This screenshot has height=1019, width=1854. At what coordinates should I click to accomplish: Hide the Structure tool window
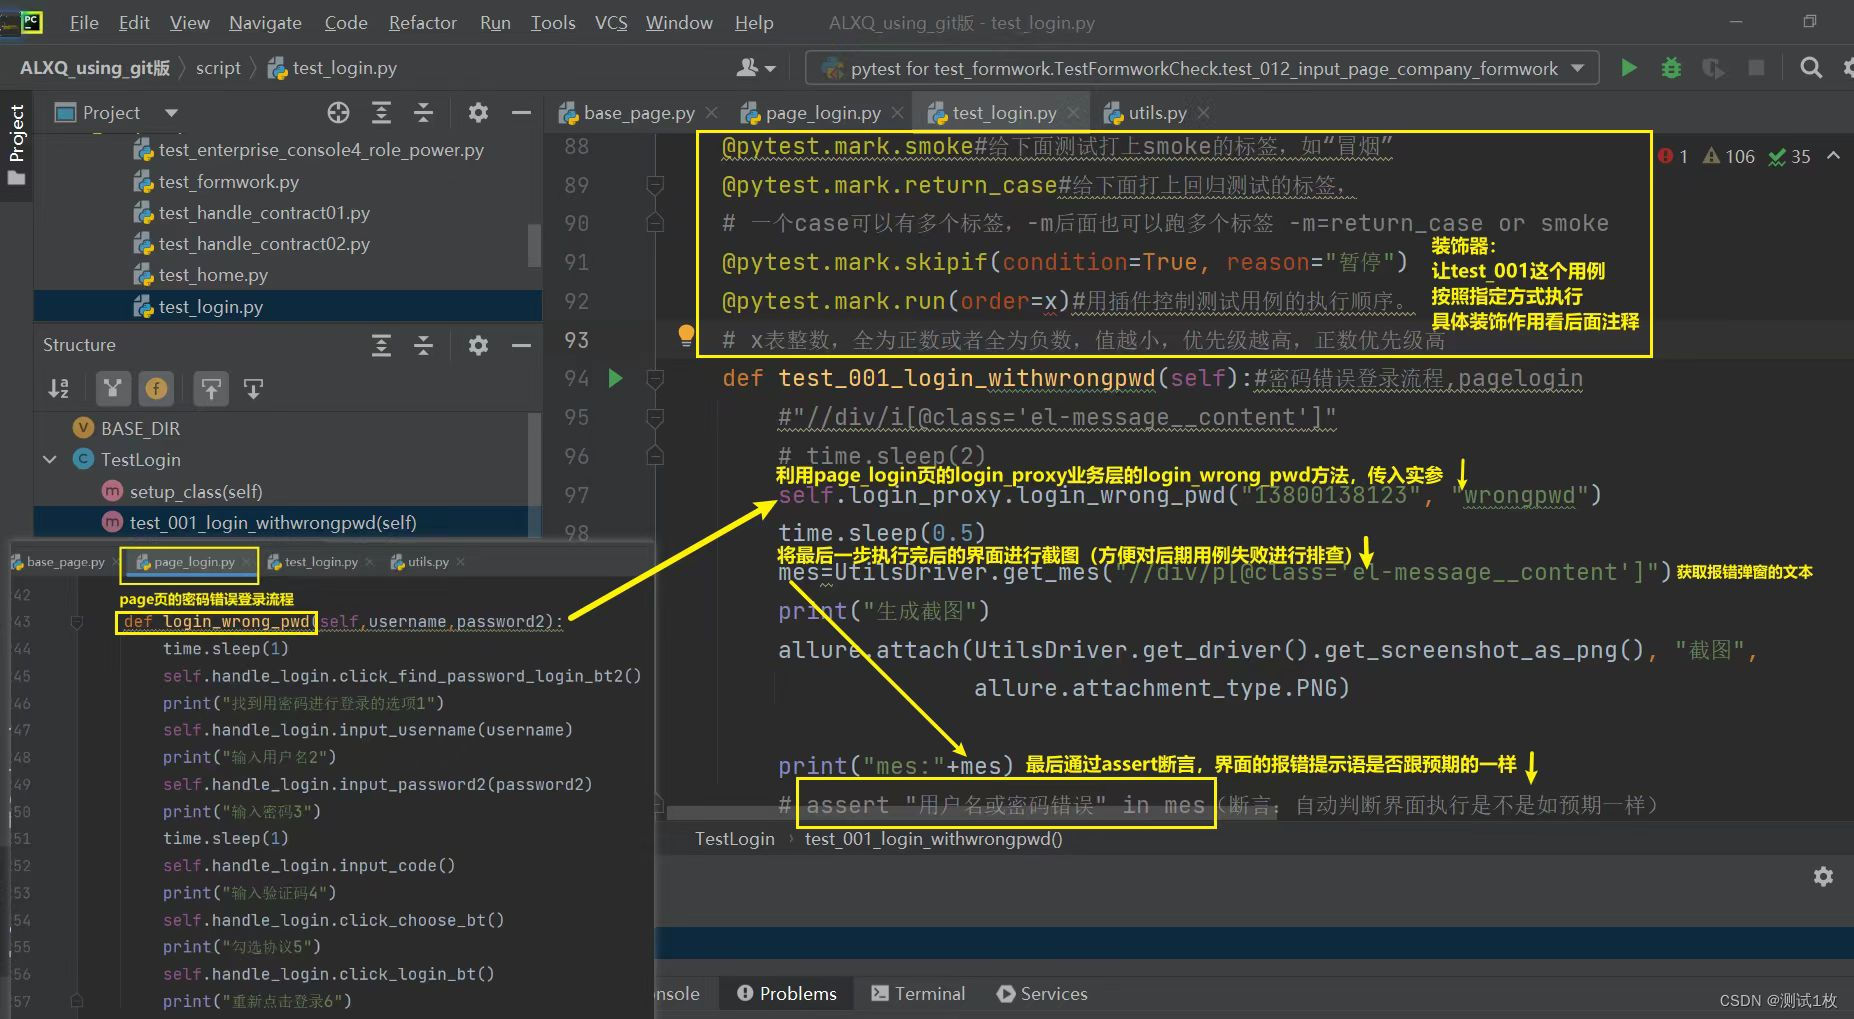tap(521, 346)
